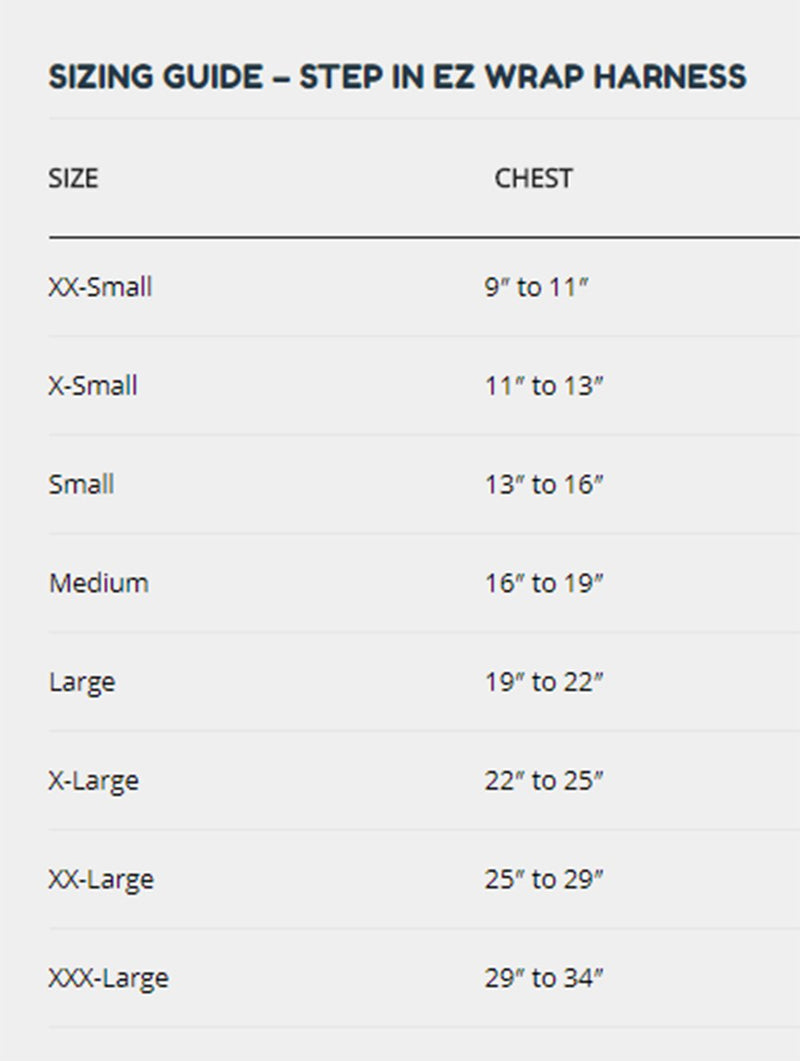Select the Medium size label

click(99, 583)
